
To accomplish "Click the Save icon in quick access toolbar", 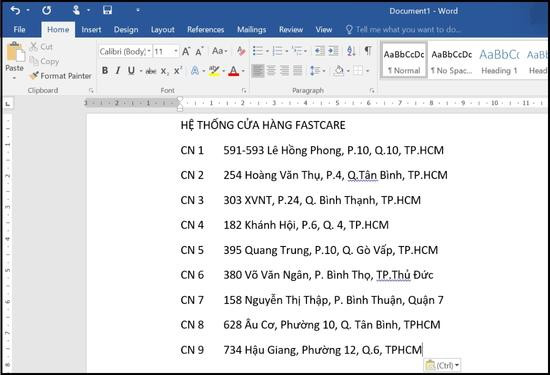I will (x=107, y=10).
